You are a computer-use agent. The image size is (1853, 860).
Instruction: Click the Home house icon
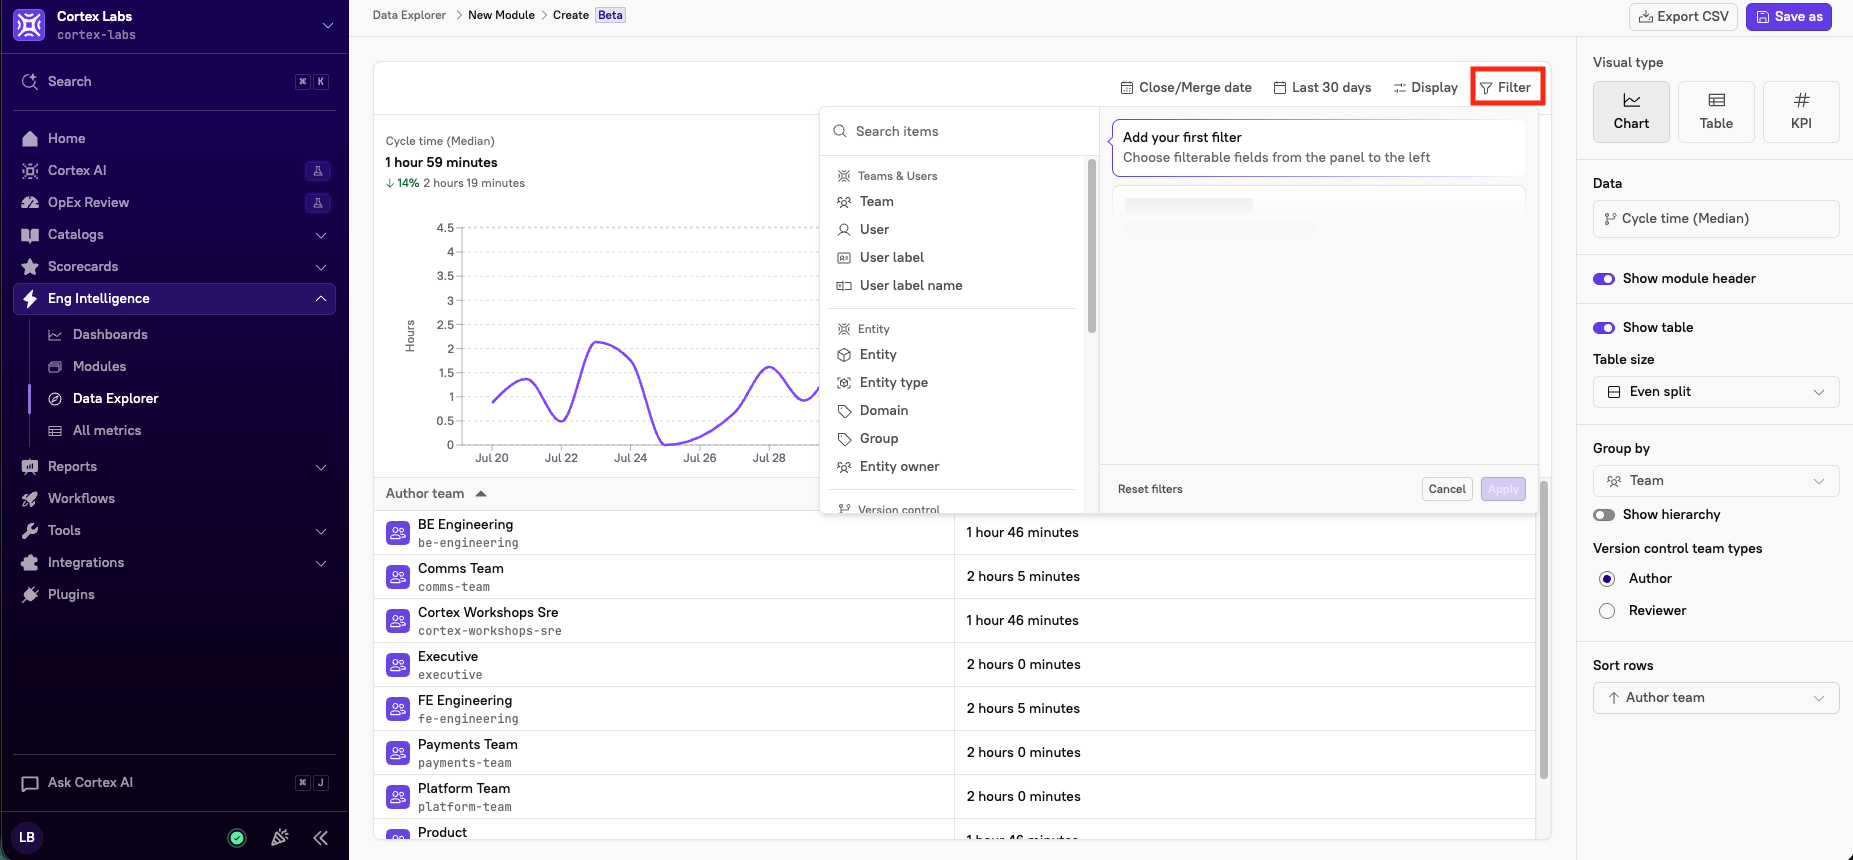click(x=30, y=139)
